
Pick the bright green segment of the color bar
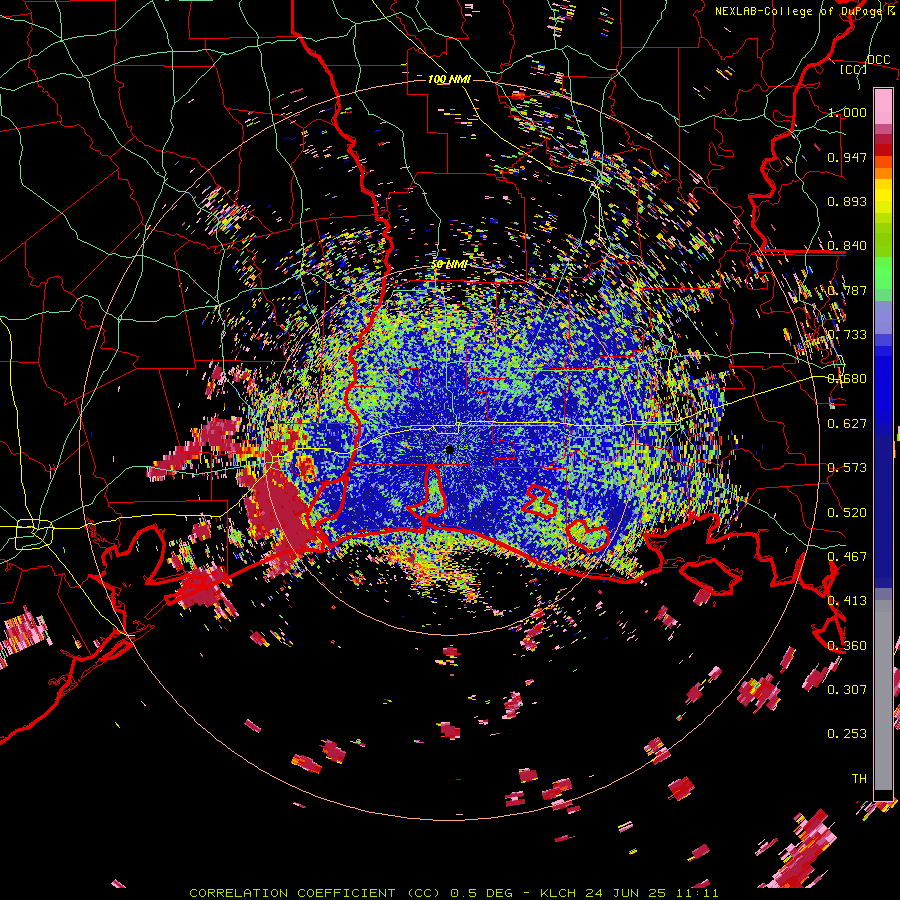[x=883, y=273]
